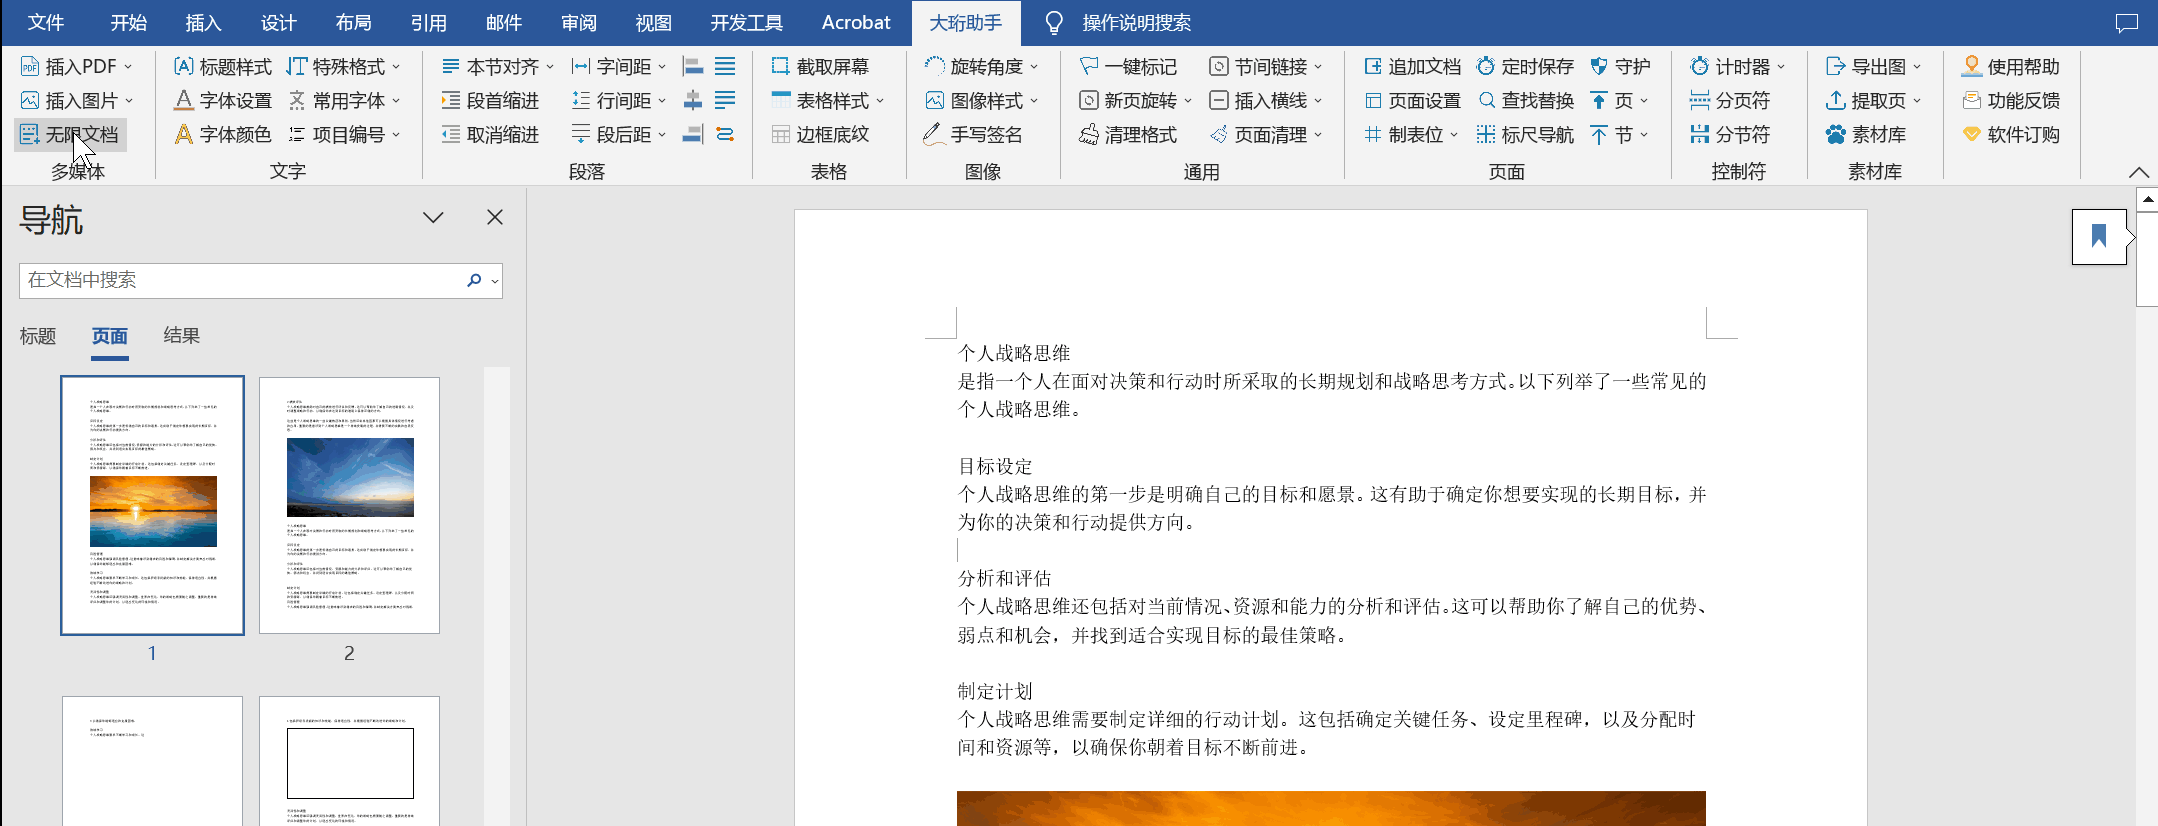Expand 图像样式 dropdown
Viewport: 2158px width, 826px height.
(1034, 101)
